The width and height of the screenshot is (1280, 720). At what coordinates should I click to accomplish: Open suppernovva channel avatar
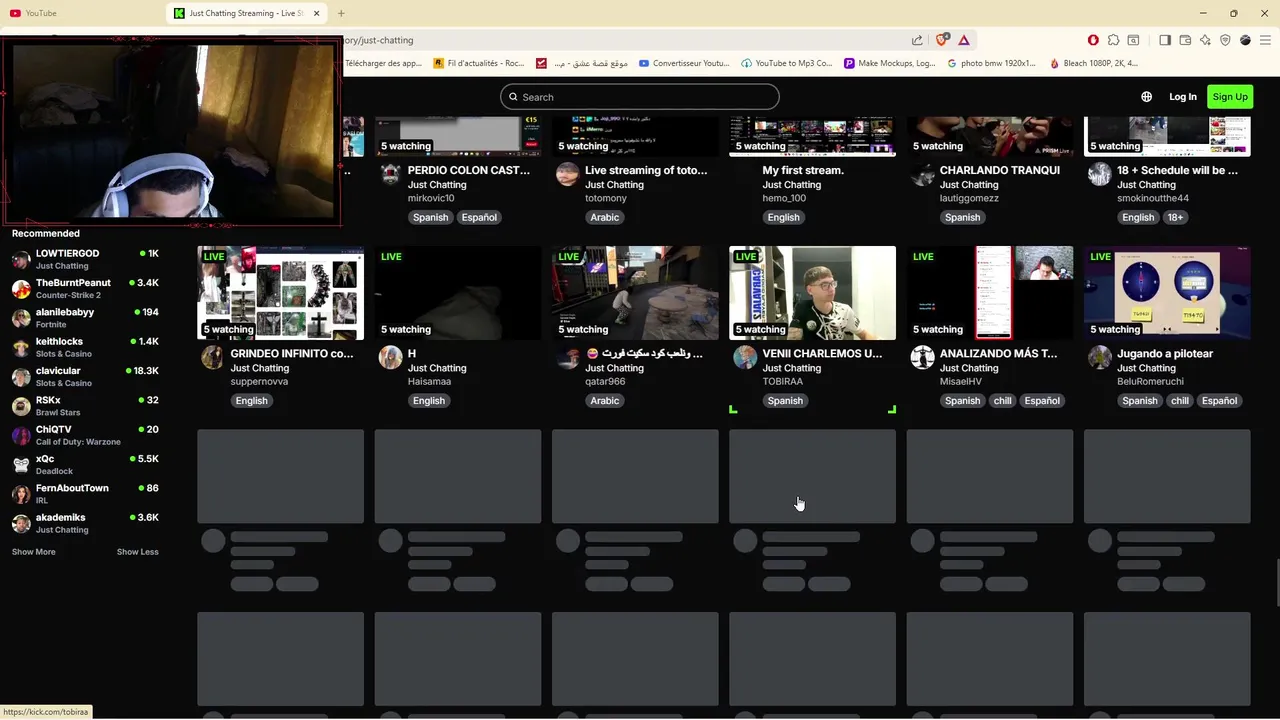(212, 357)
